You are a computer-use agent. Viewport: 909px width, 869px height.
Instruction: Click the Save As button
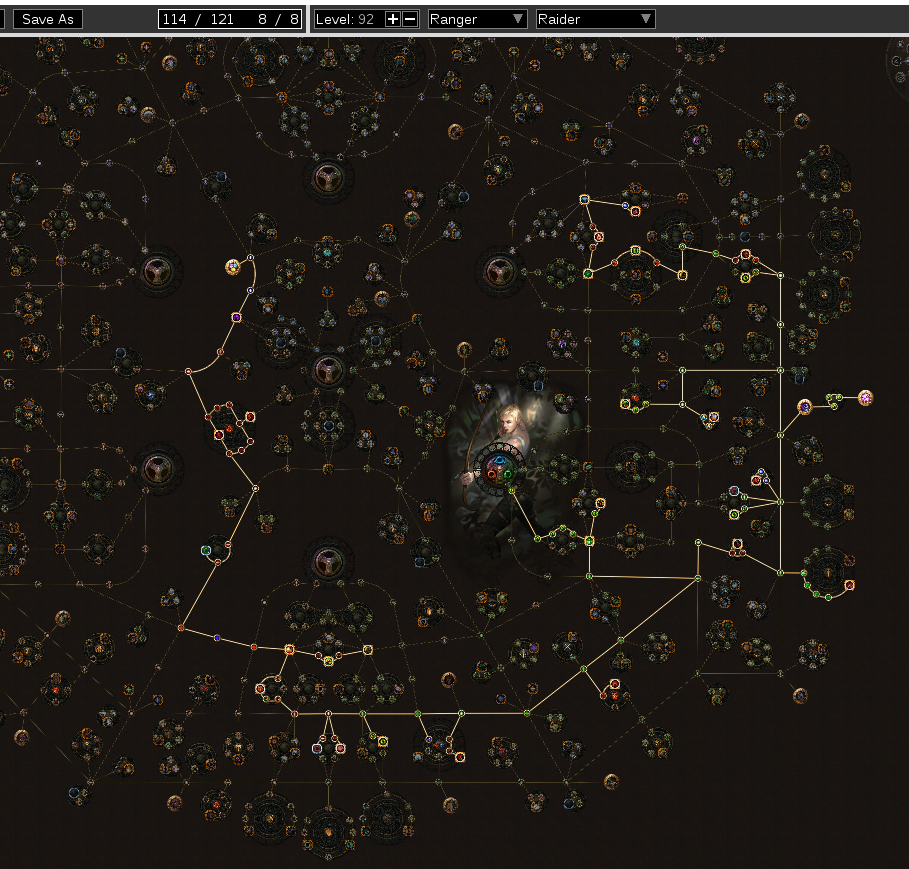pyautogui.click(x=48, y=19)
